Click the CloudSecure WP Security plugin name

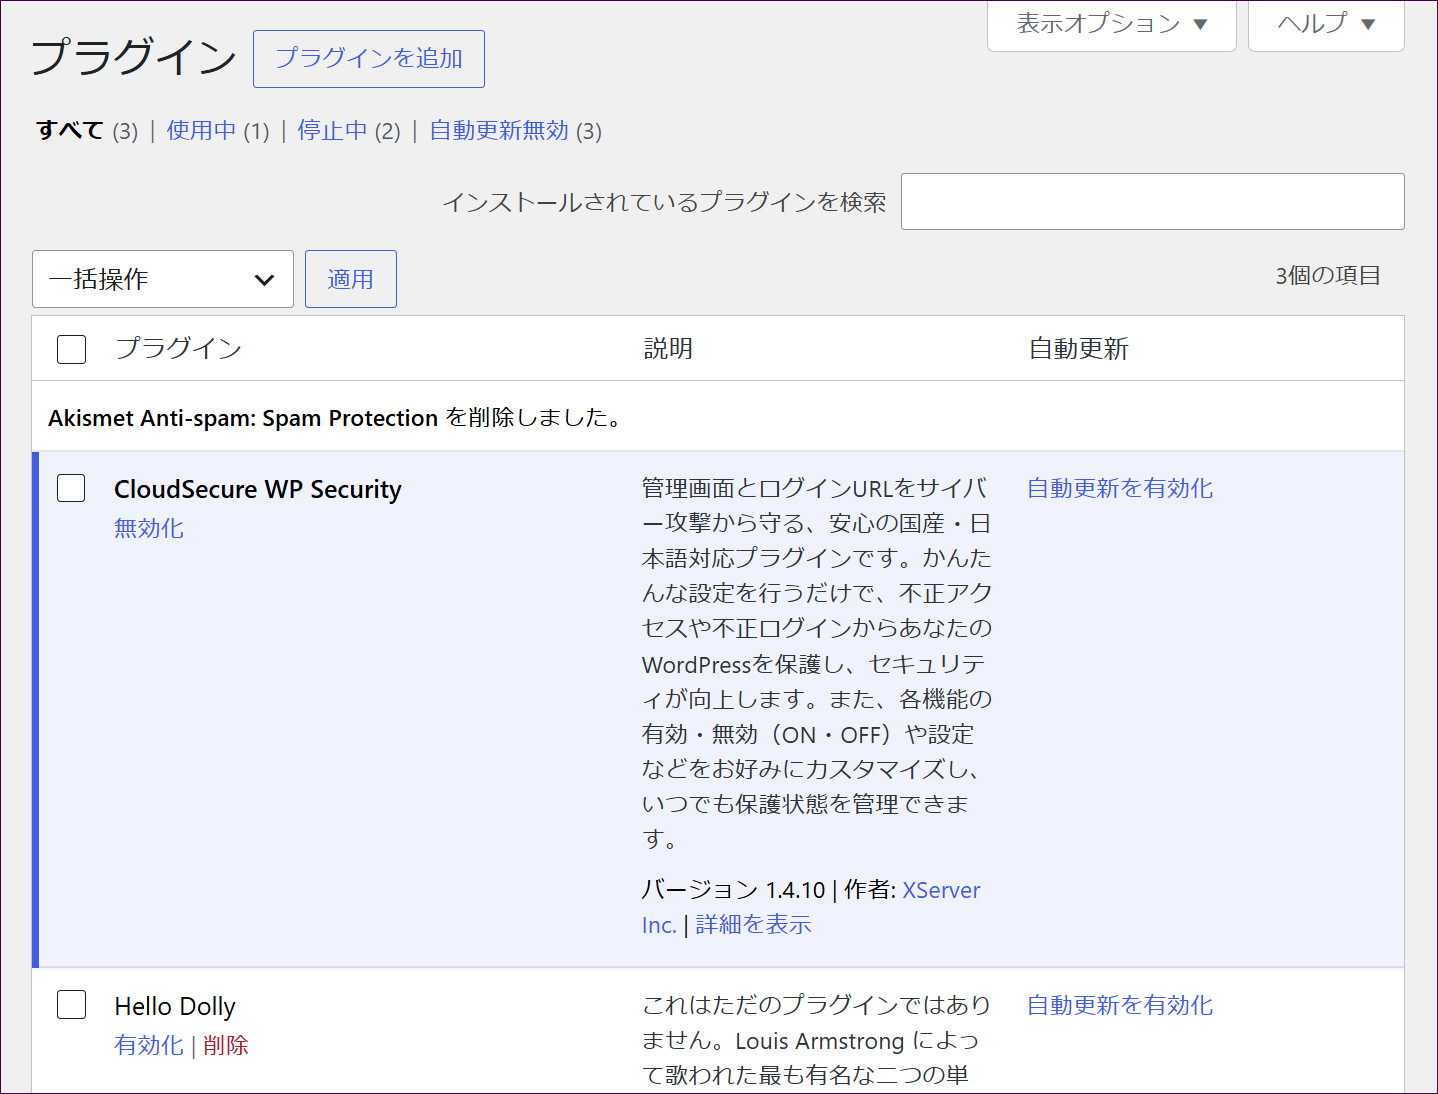258,489
